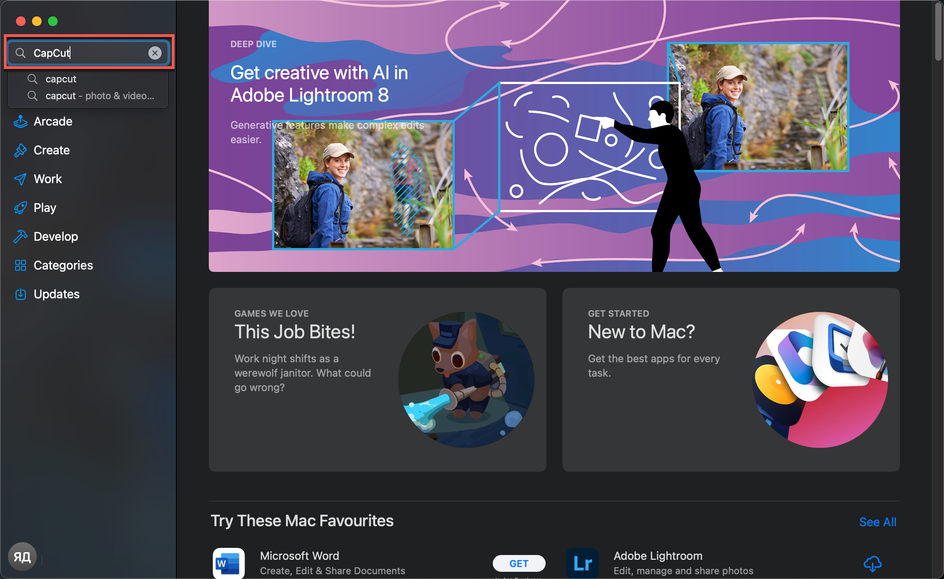Open the Categories section
The height and width of the screenshot is (579, 944).
[63, 265]
